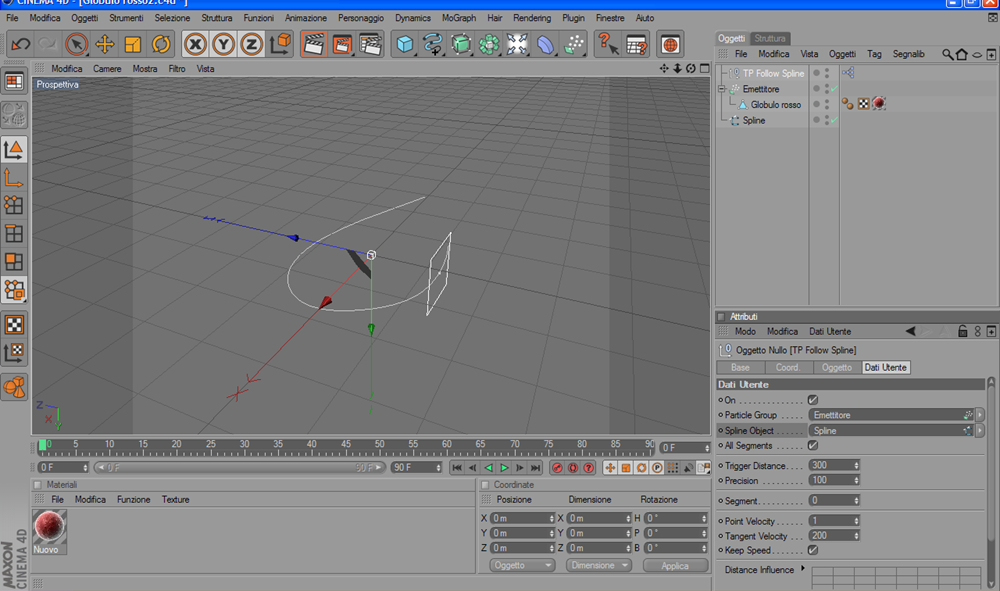
Task: Toggle X axis lock
Action: 195,44
